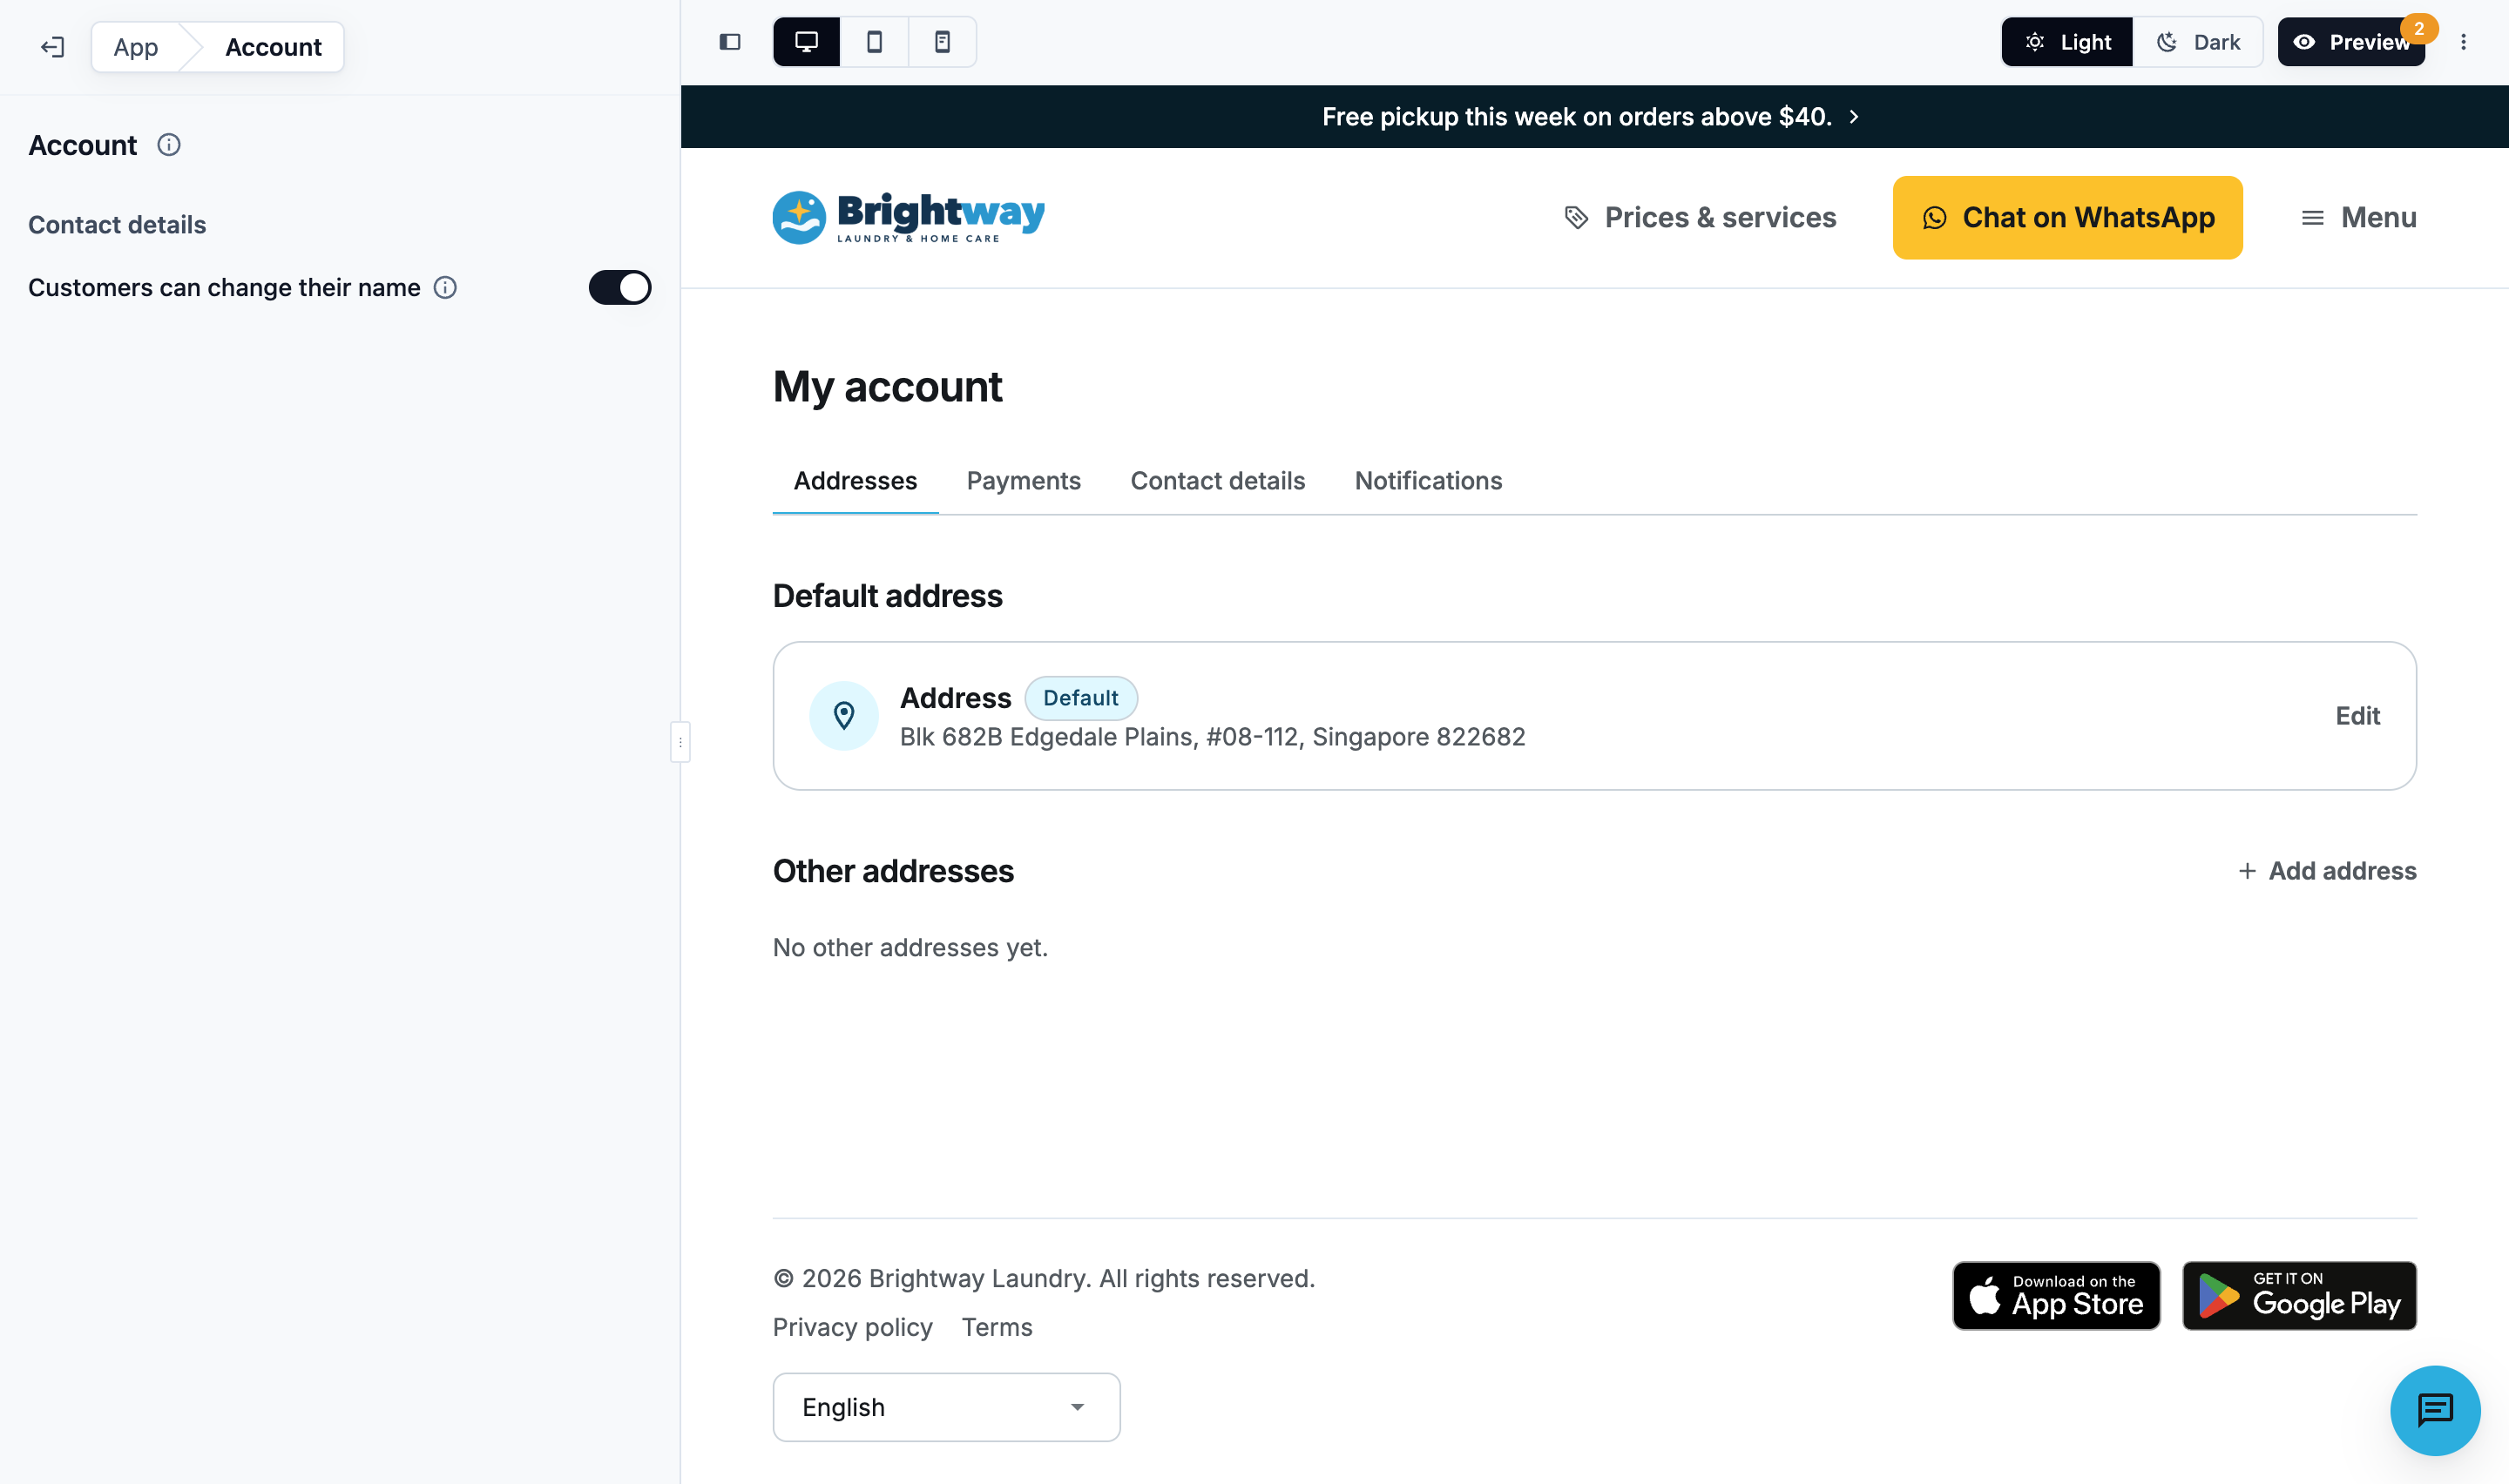Image resolution: width=2509 pixels, height=1484 pixels.
Task: Go to App breadcrumb
Action: tap(135, 47)
